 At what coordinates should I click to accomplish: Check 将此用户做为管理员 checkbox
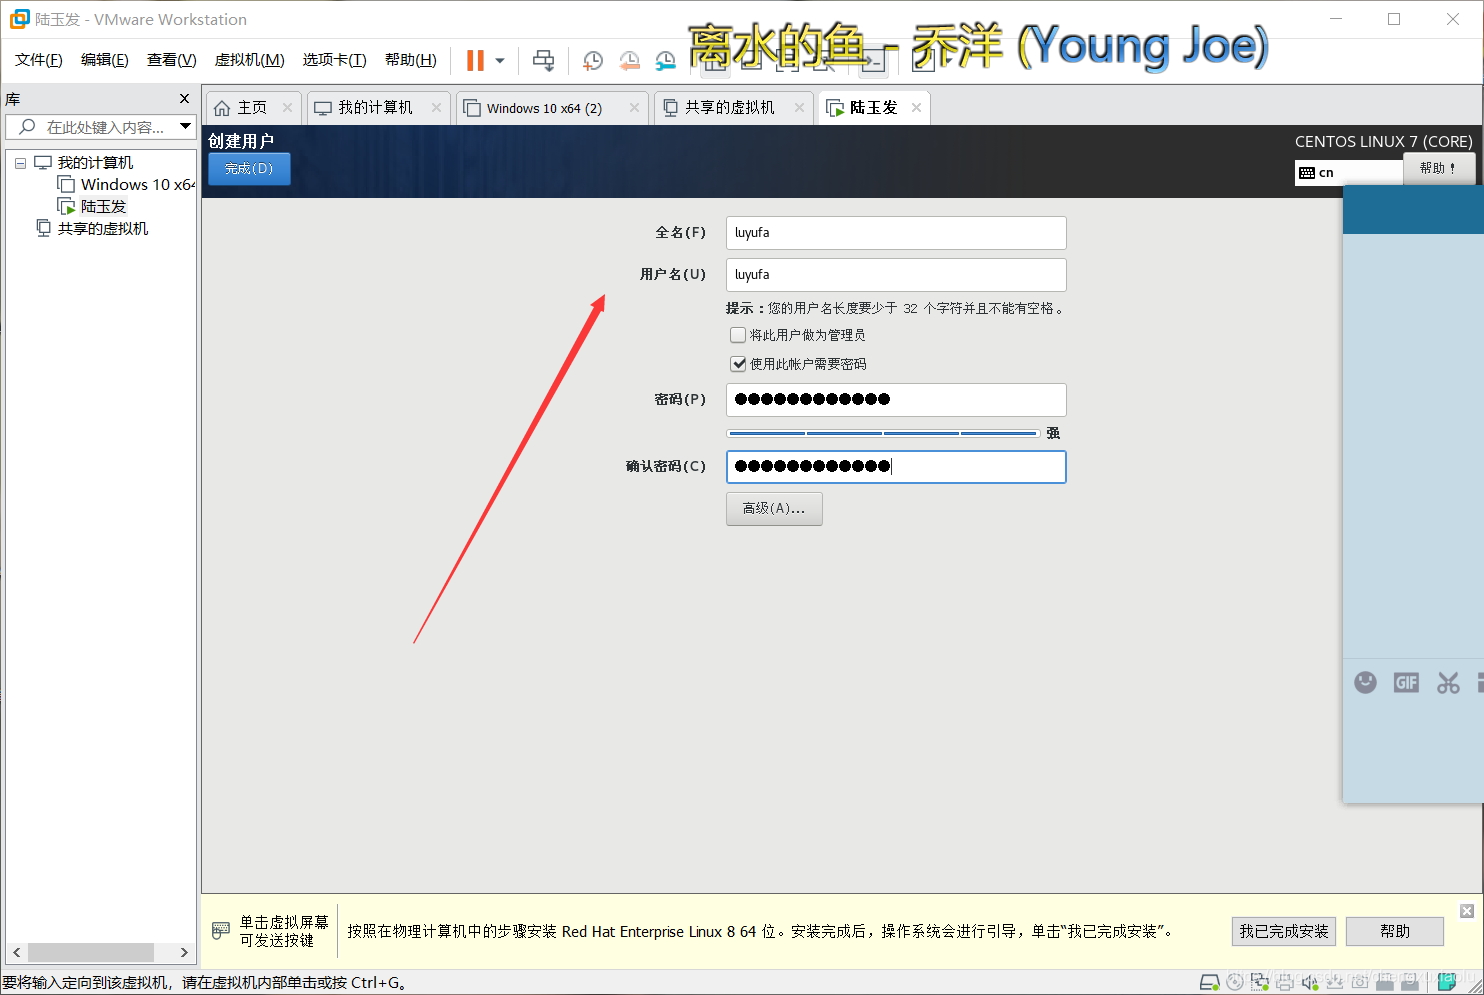(738, 335)
